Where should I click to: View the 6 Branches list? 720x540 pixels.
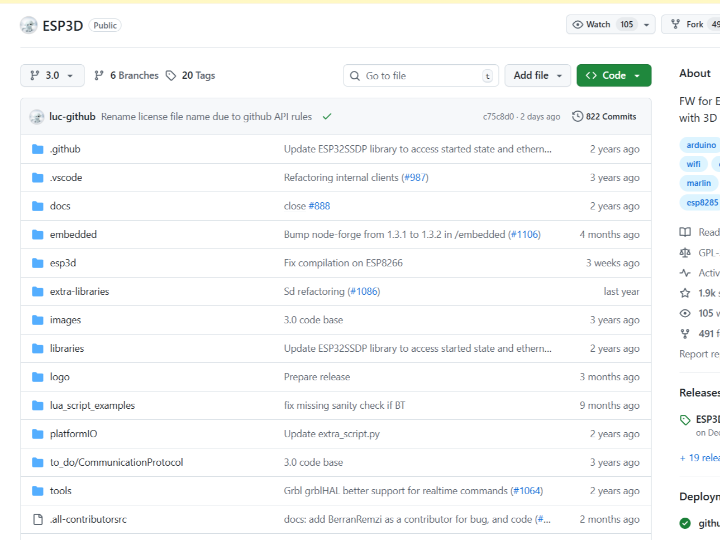(x=126, y=76)
